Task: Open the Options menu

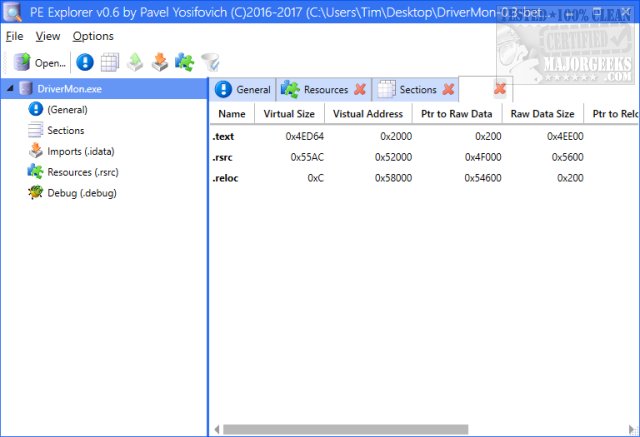Action: (x=93, y=36)
